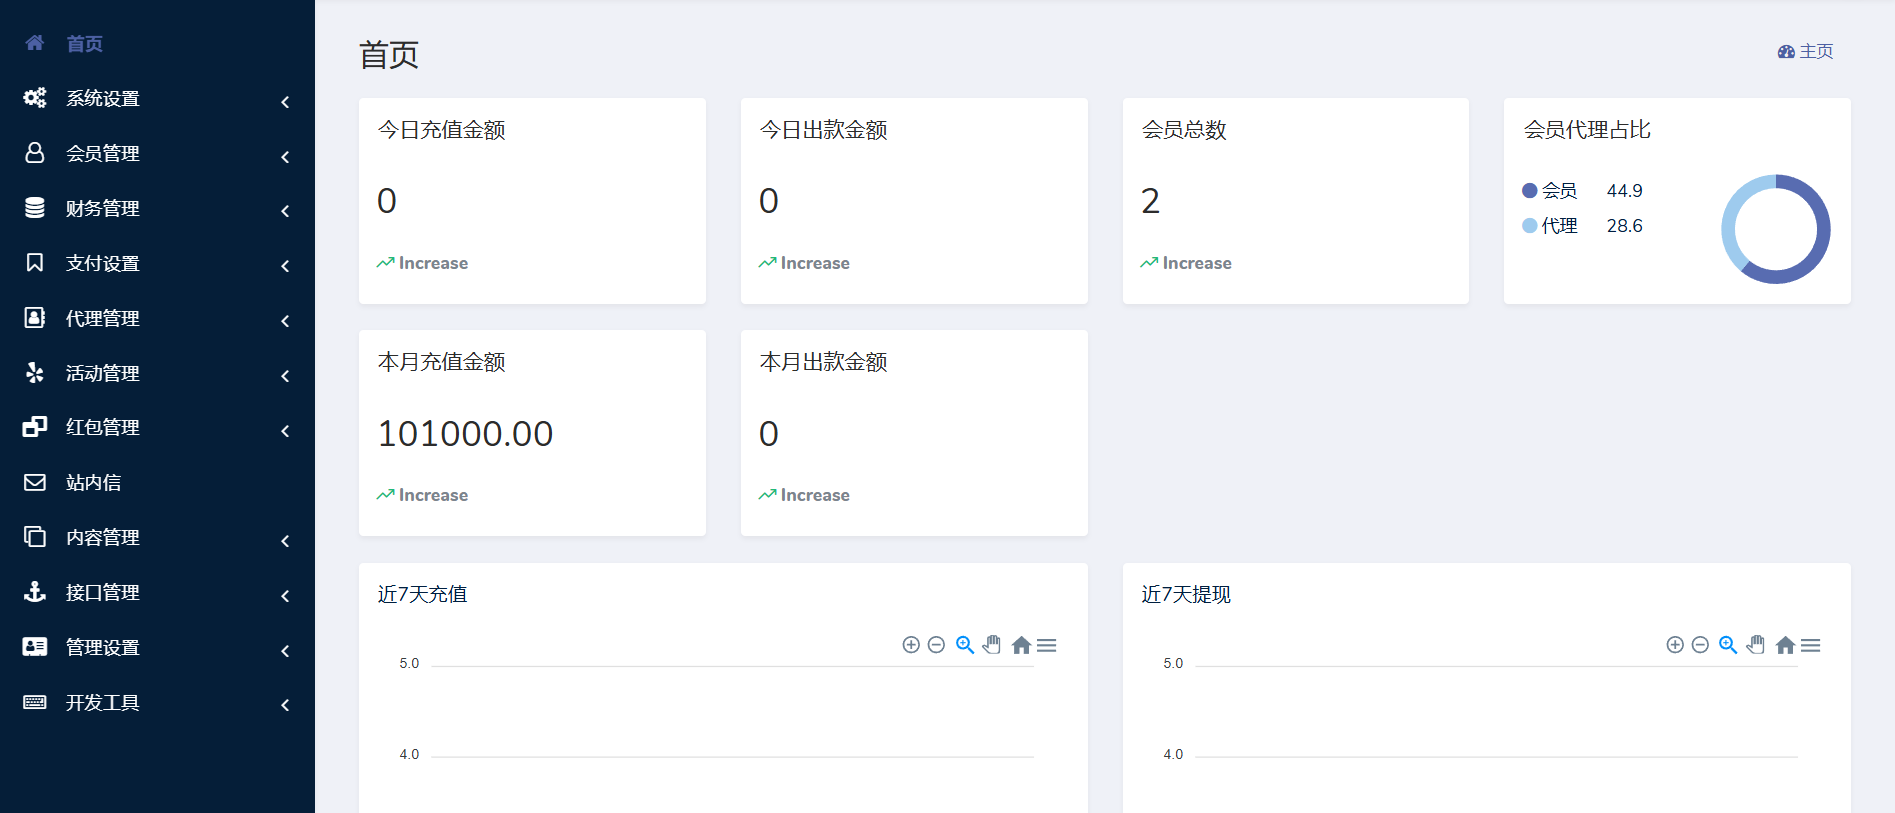Open the 系统设置 menu label
This screenshot has height=813, width=1895.
tap(103, 98)
